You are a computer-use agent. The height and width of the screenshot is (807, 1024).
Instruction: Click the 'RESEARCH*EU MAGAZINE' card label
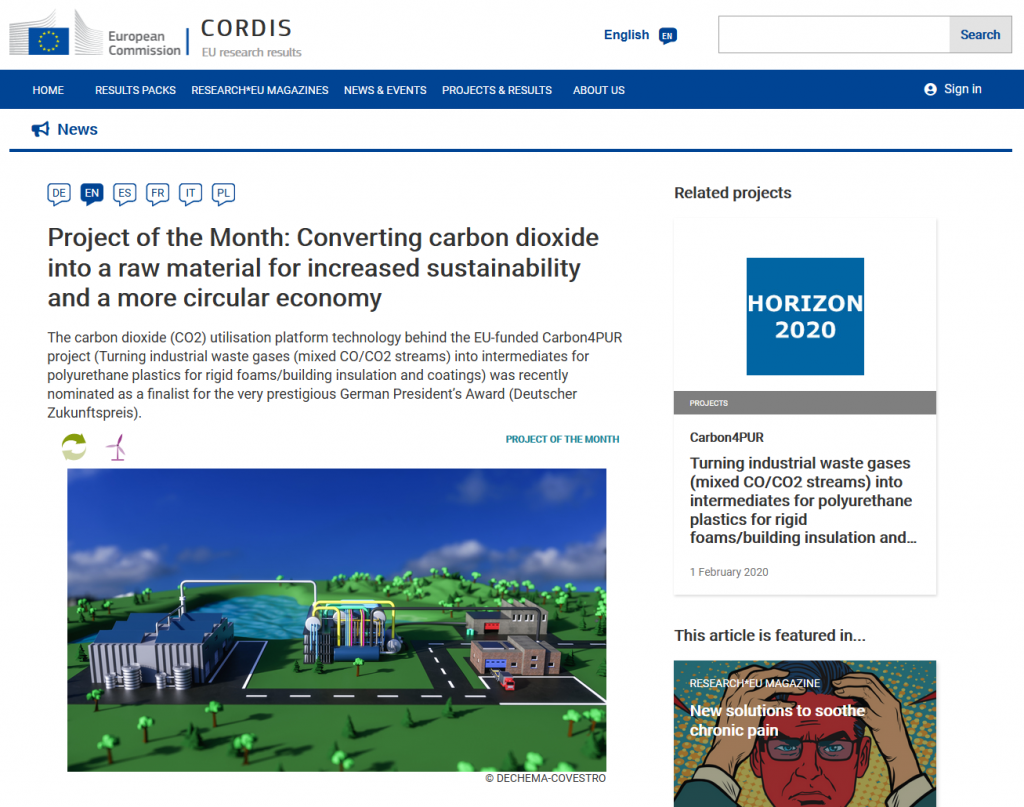(x=755, y=683)
